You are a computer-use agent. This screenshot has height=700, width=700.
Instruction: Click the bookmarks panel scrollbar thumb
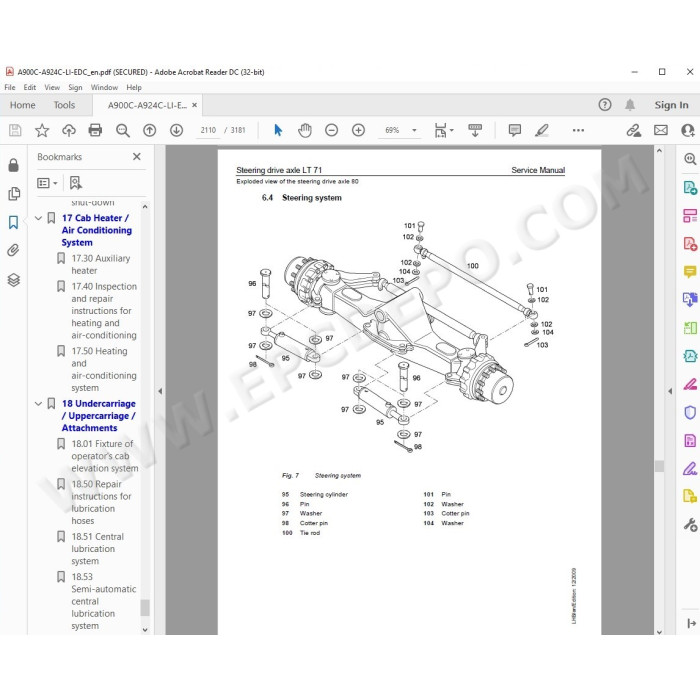pos(145,608)
